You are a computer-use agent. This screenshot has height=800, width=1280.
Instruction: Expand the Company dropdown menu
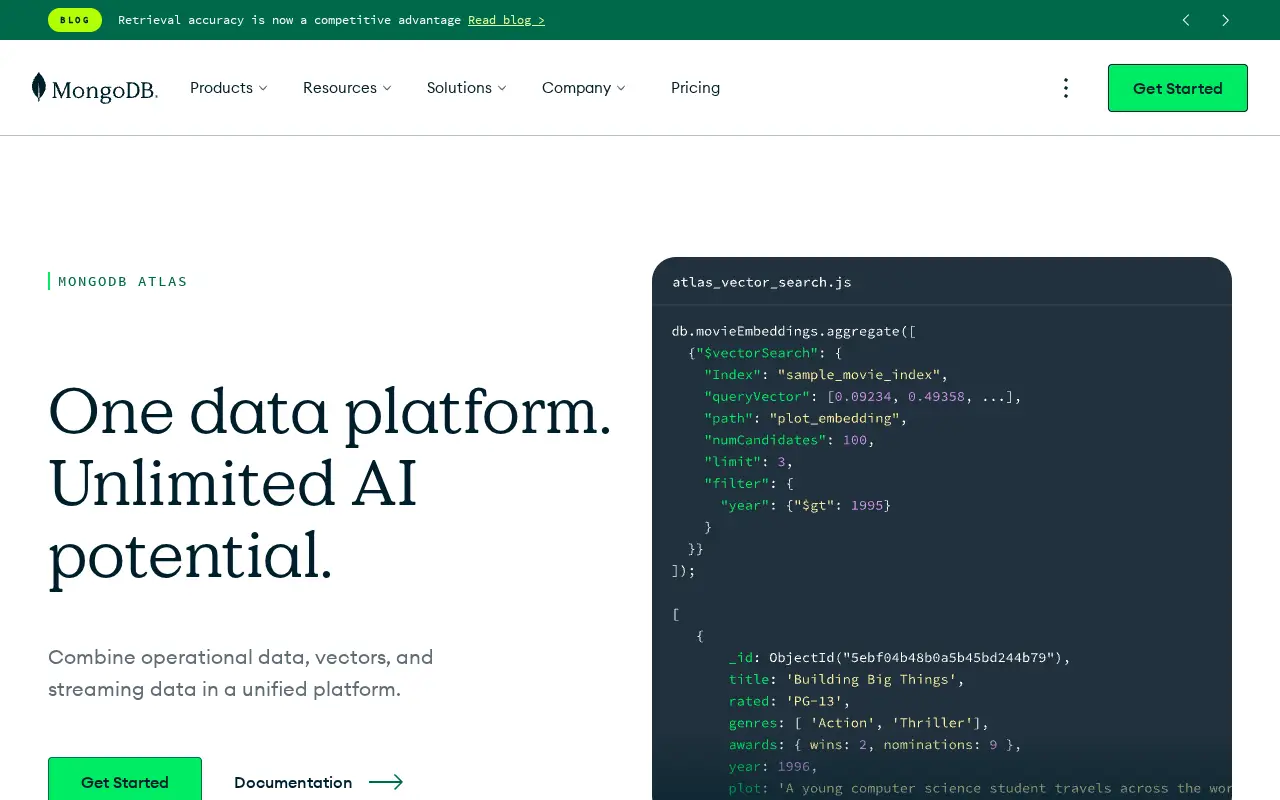click(583, 88)
